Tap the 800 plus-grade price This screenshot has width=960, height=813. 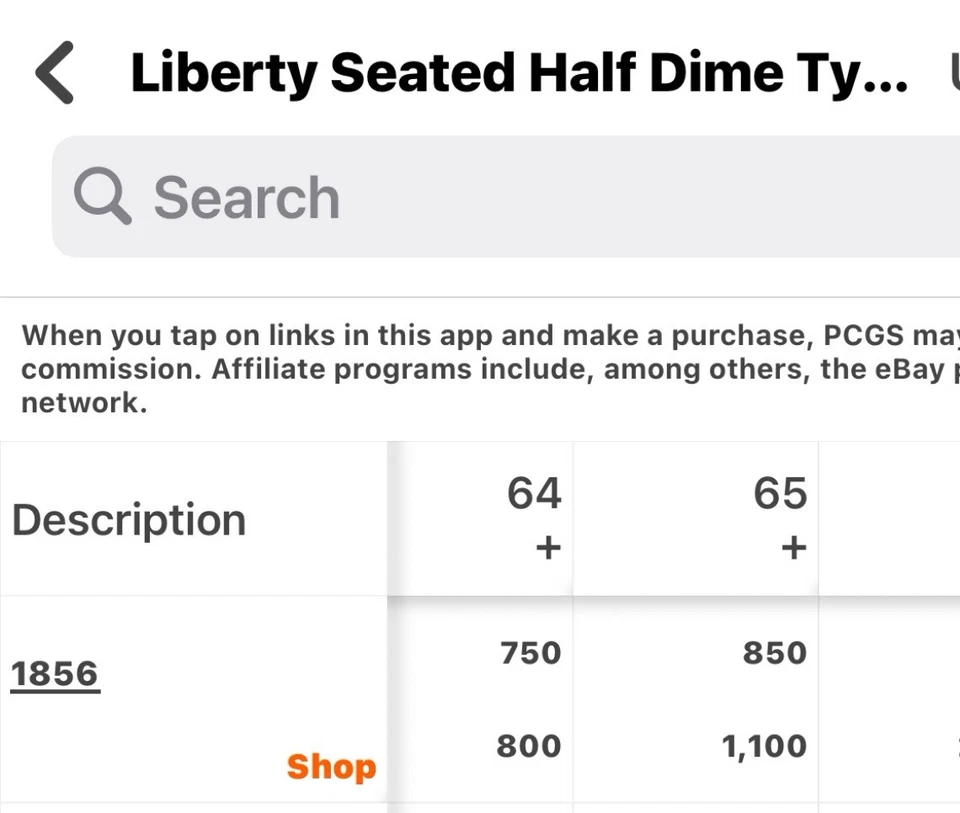(x=529, y=746)
